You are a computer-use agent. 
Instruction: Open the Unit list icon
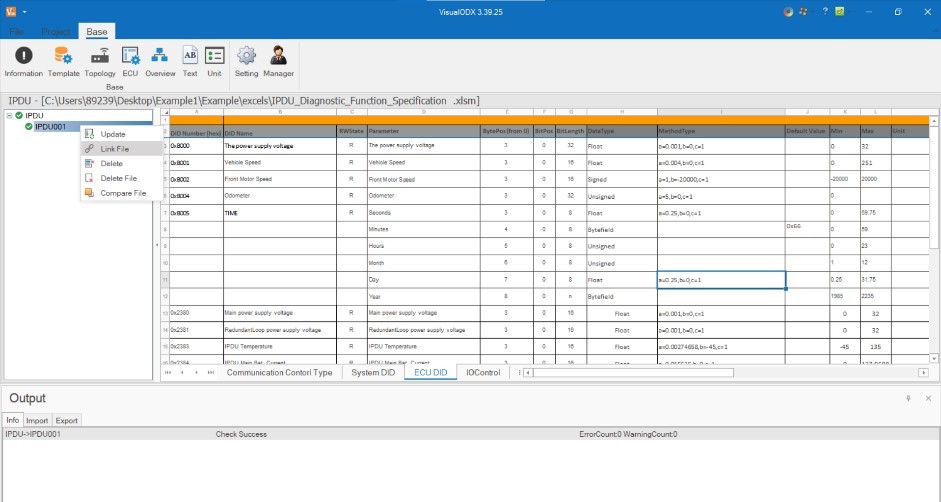coord(214,62)
